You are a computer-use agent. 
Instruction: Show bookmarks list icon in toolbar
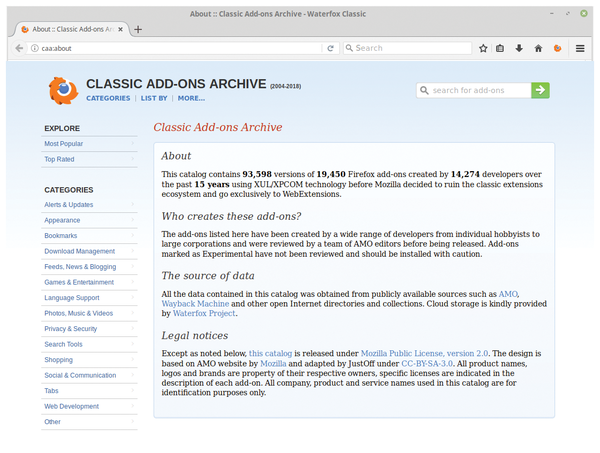point(500,48)
